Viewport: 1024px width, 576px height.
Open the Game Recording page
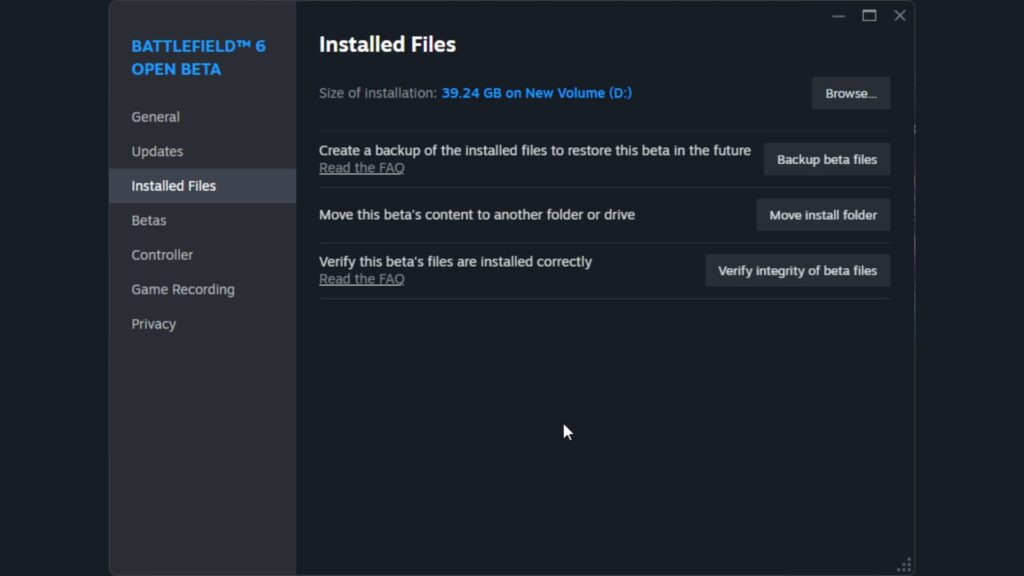pyautogui.click(x=183, y=289)
